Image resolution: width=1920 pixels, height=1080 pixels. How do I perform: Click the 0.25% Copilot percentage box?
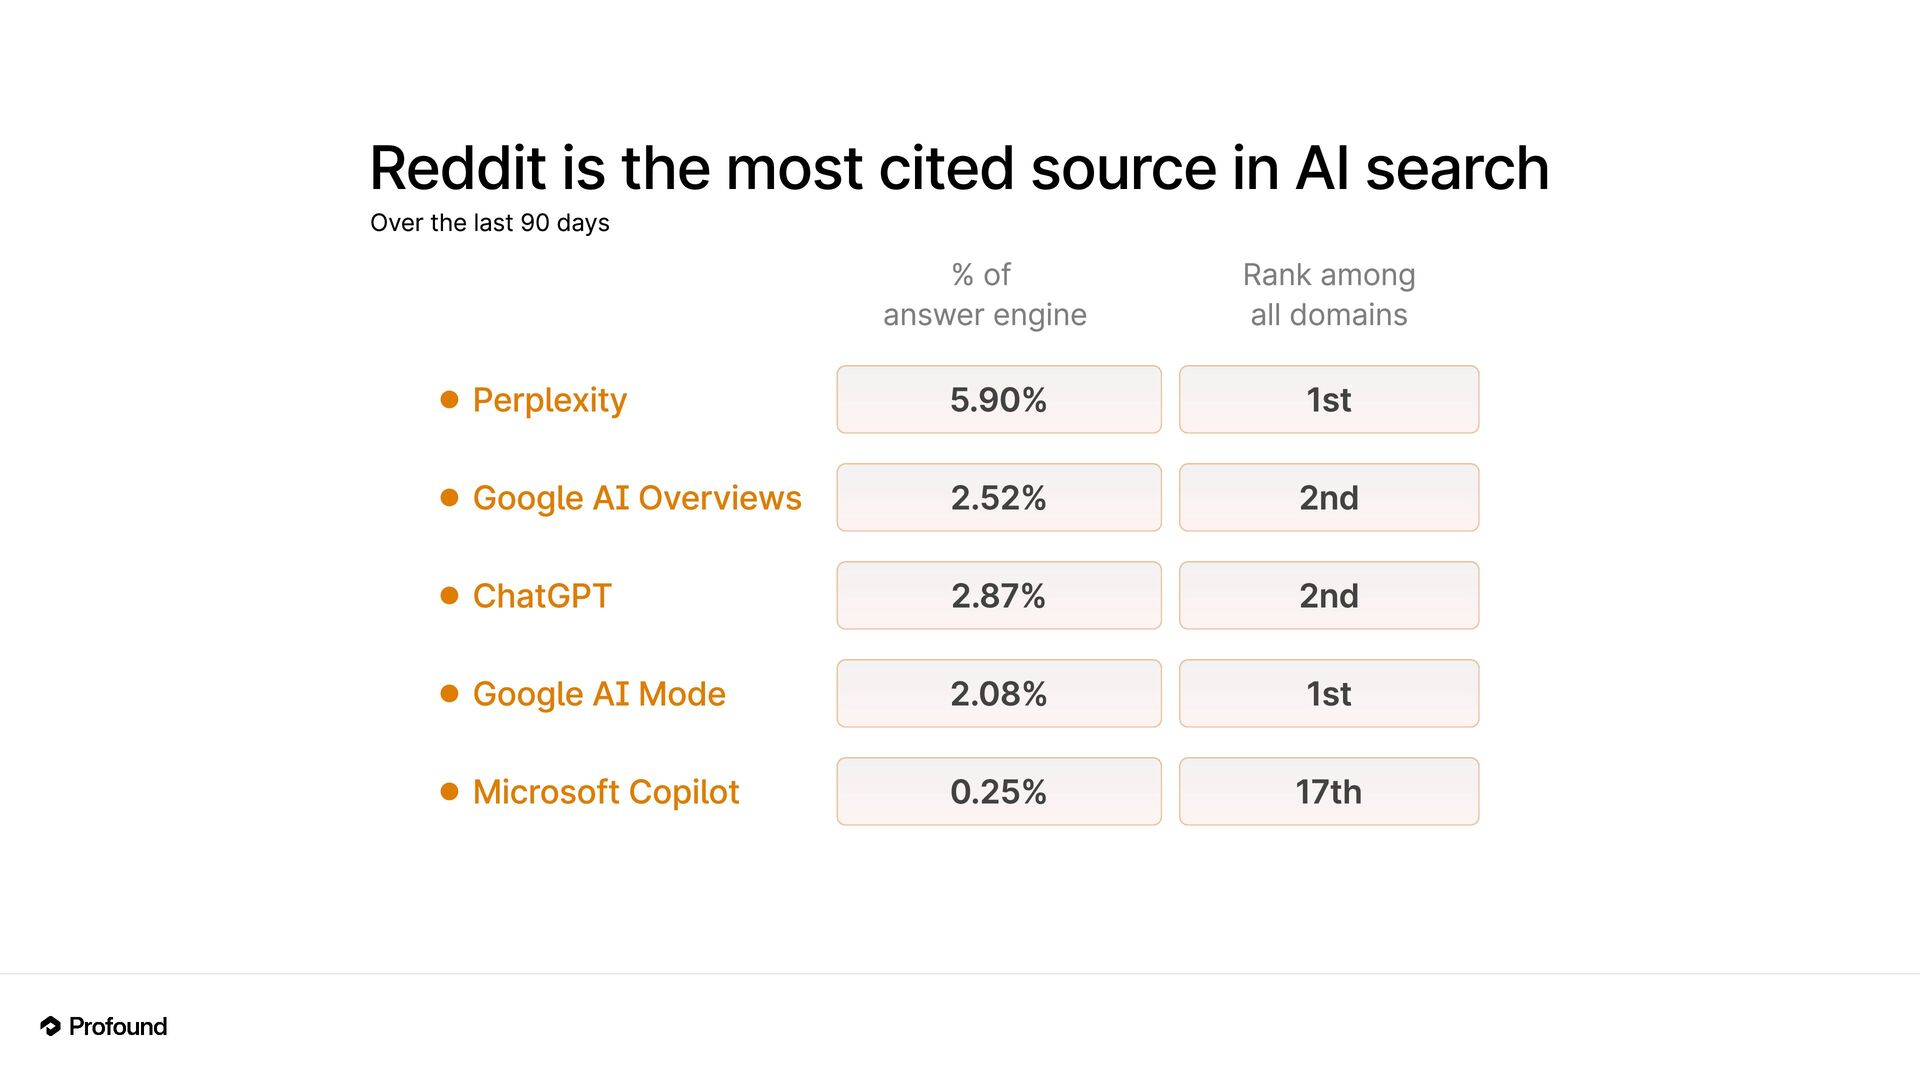tap(998, 792)
